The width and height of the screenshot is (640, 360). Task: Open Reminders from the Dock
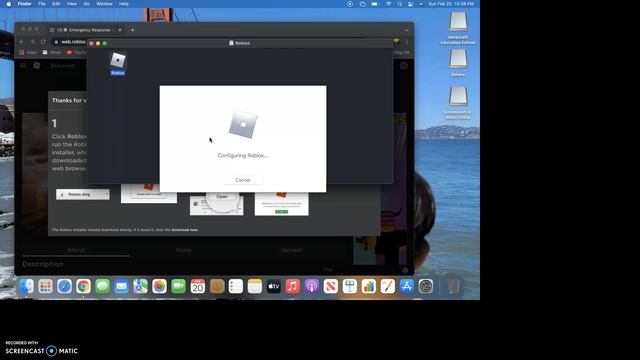[236, 287]
